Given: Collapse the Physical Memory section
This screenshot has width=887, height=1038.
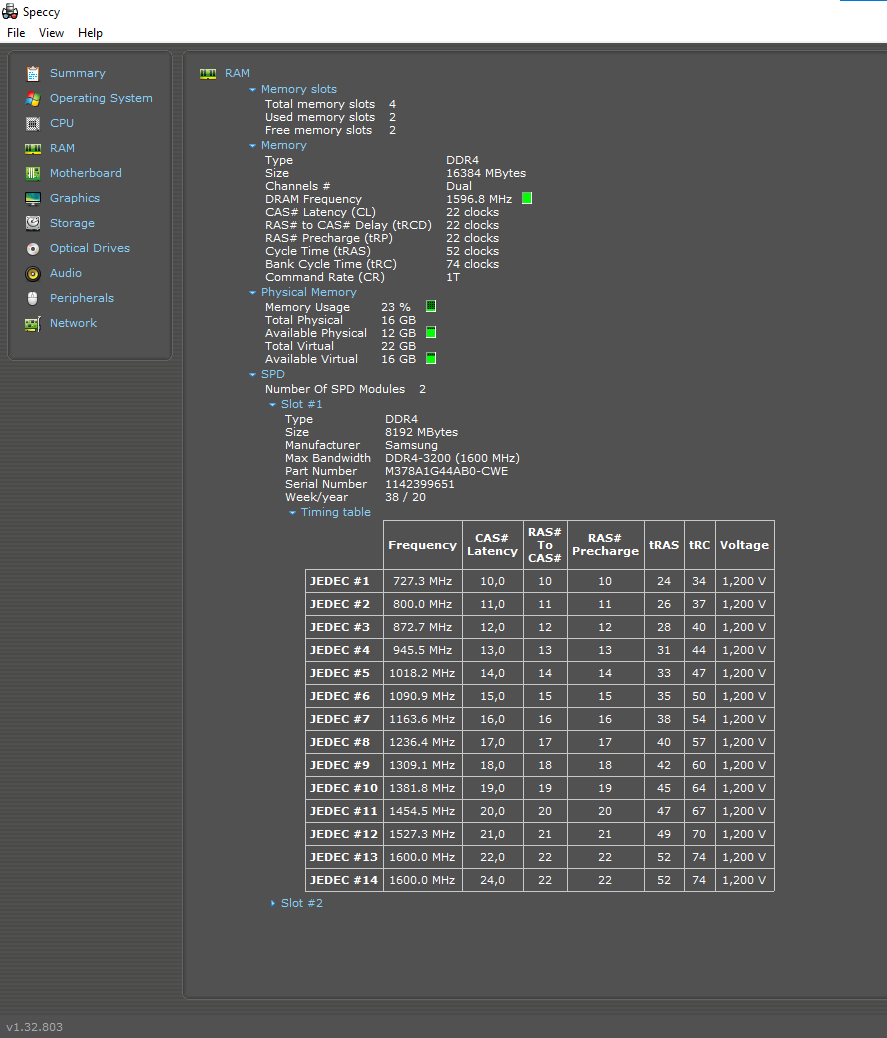Looking at the screenshot, I should click(252, 293).
